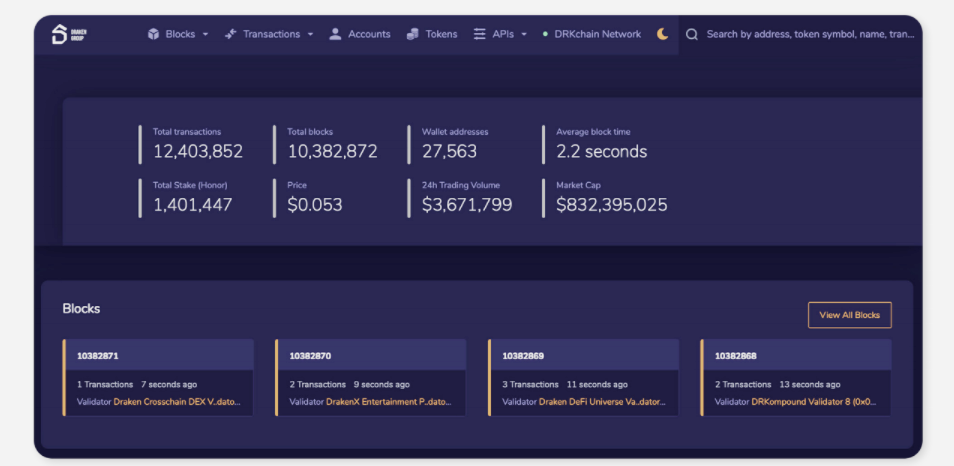Click the 24h Trading Volume $3,671,799
This screenshot has width=954, height=466.
467,205
